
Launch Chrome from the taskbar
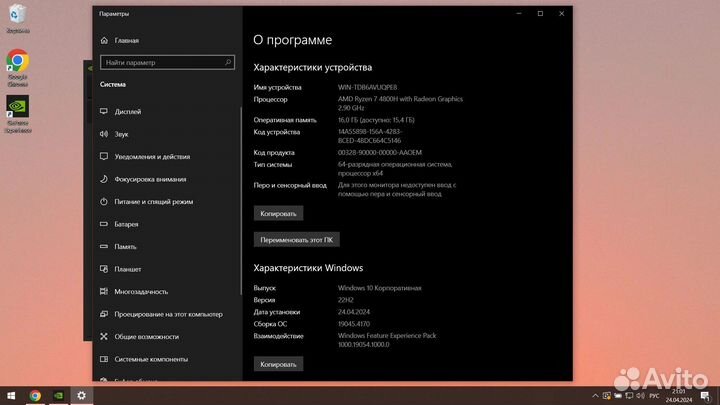35,395
